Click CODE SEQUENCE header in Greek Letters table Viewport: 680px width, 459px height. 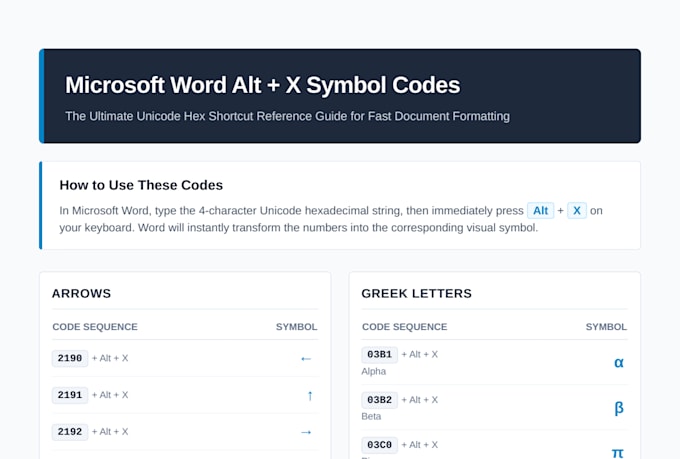[405, 327]
